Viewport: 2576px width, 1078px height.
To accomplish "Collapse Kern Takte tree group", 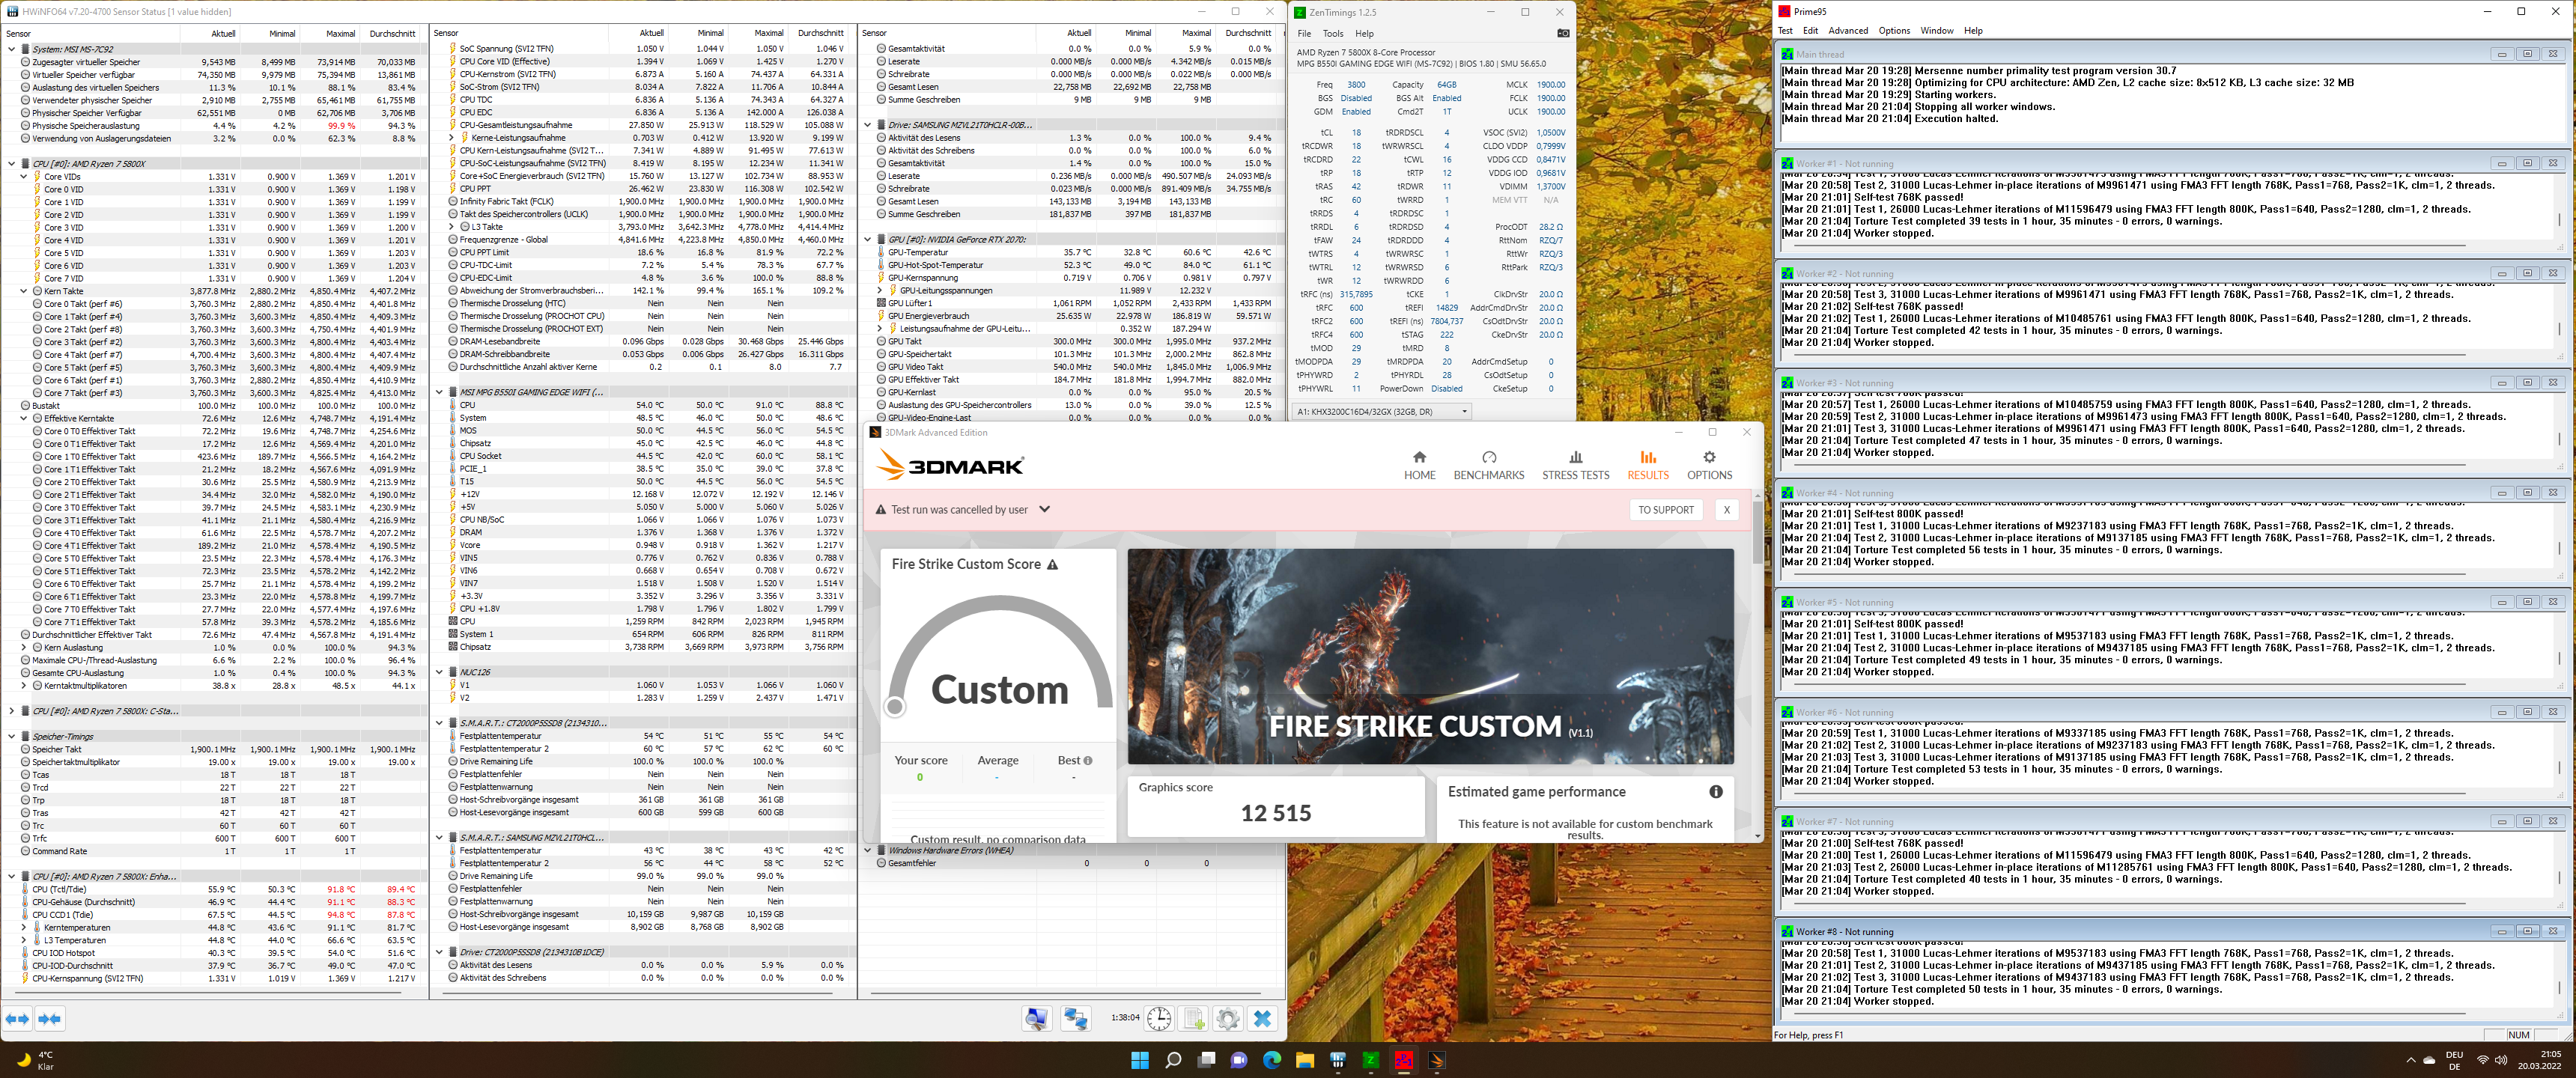I will (x=24, y=291).
